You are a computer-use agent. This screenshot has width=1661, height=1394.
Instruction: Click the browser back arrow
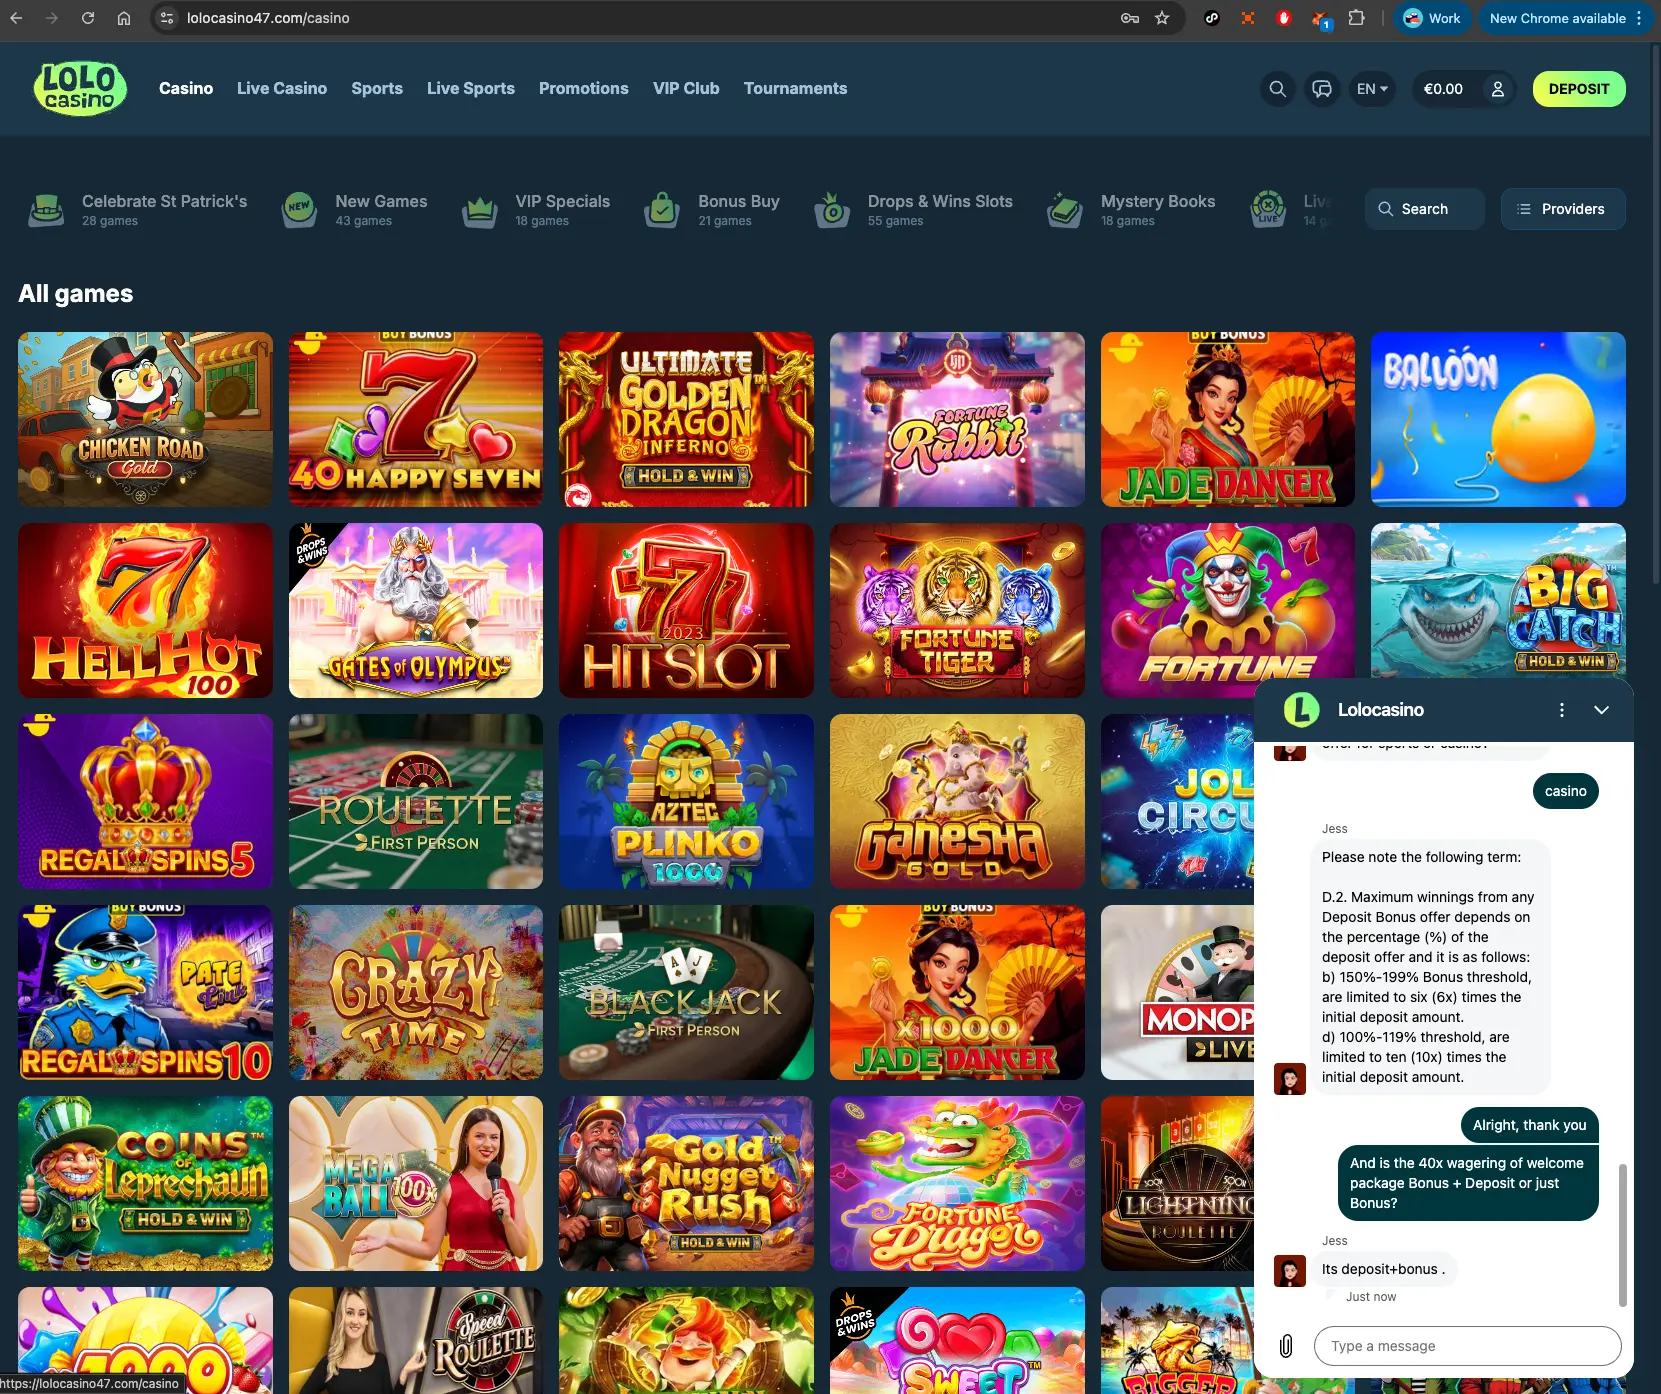(16, 18)
